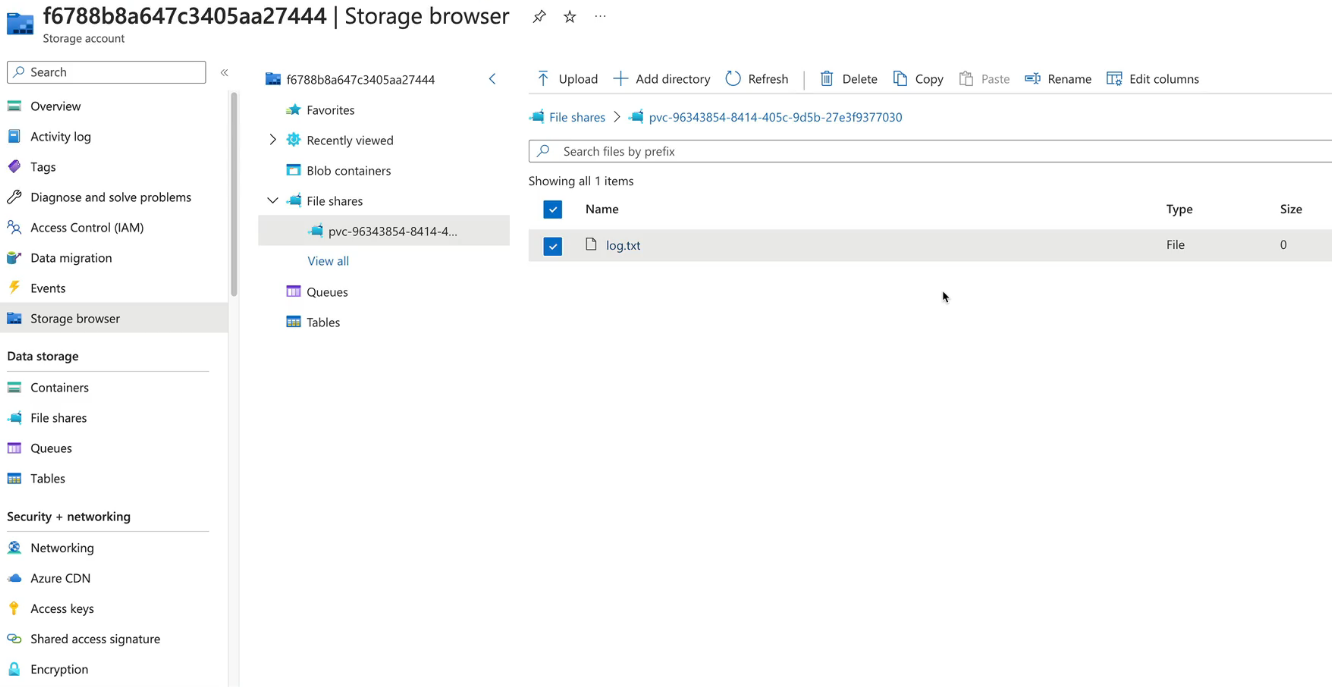Open Overview in the left menu
Image resolution: width=1332 pixels, height=687 pixels.
point(55,106)
